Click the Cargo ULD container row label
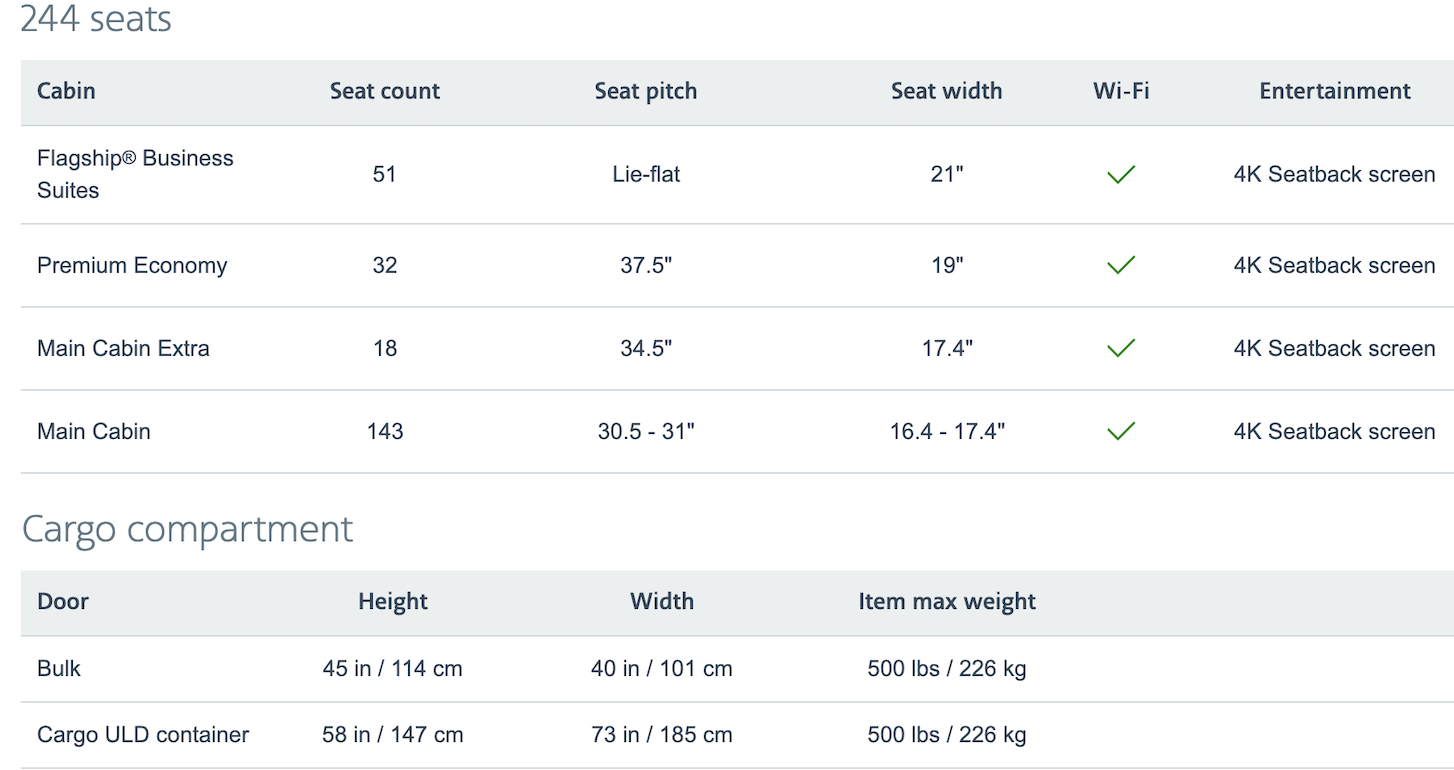 (x=143, y=735)
